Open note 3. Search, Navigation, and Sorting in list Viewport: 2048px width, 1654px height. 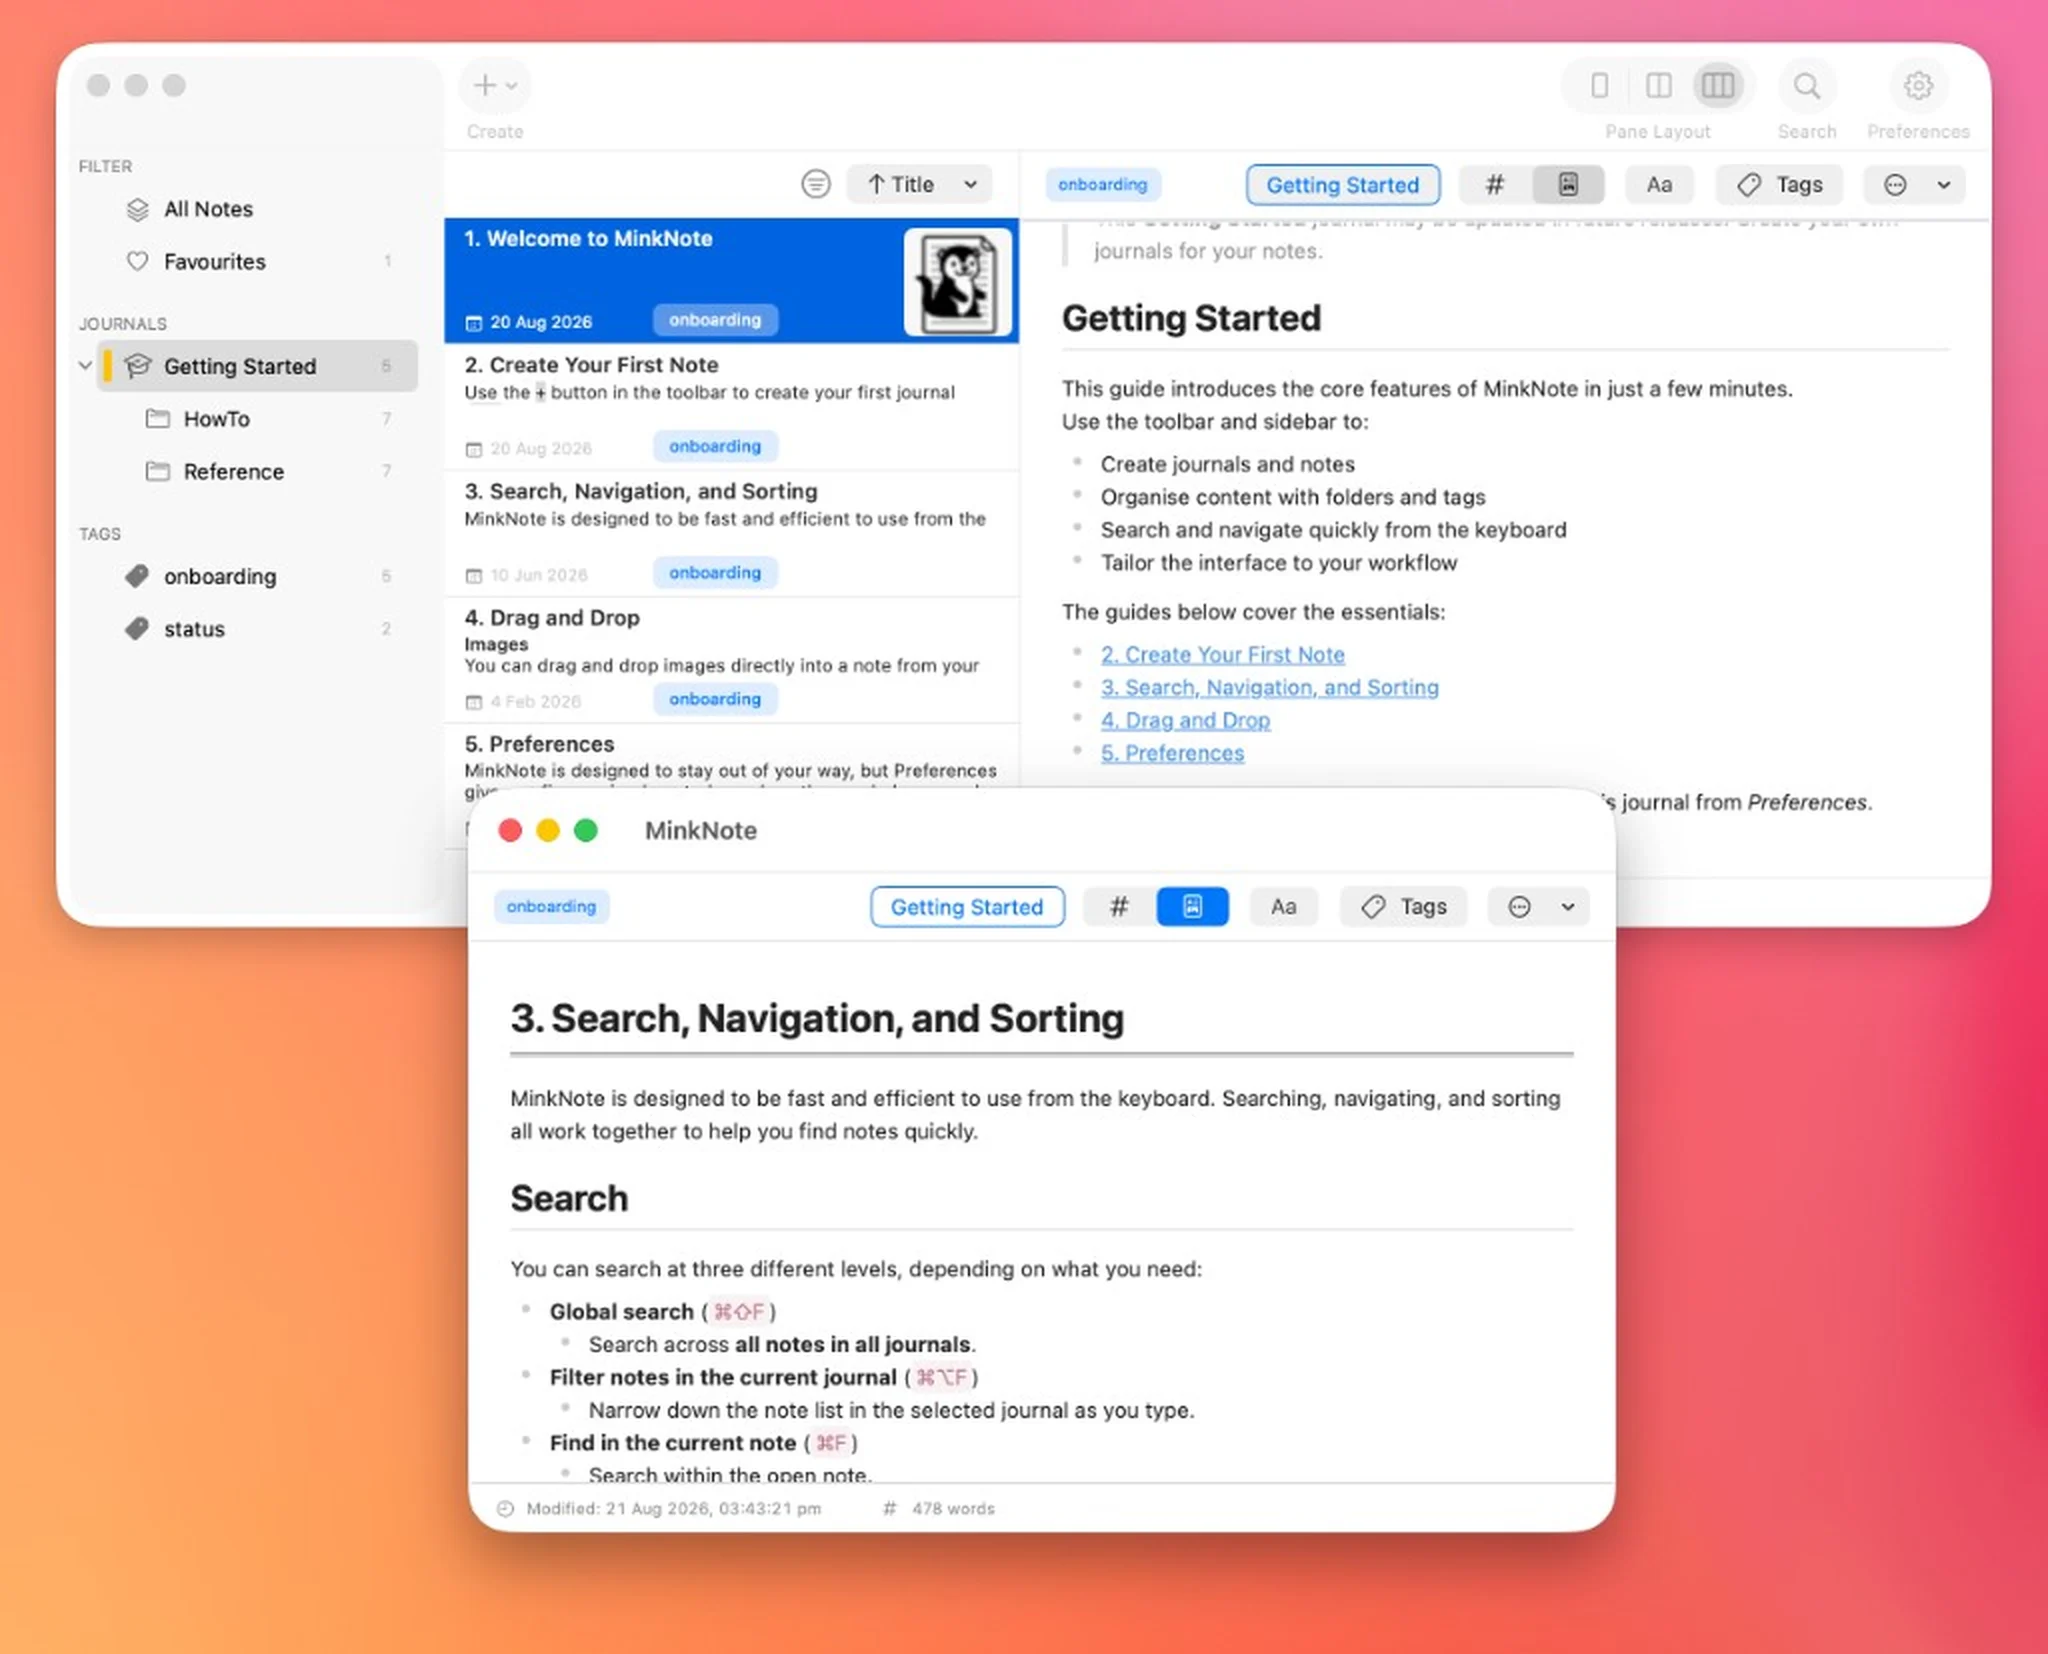[731, 534]
